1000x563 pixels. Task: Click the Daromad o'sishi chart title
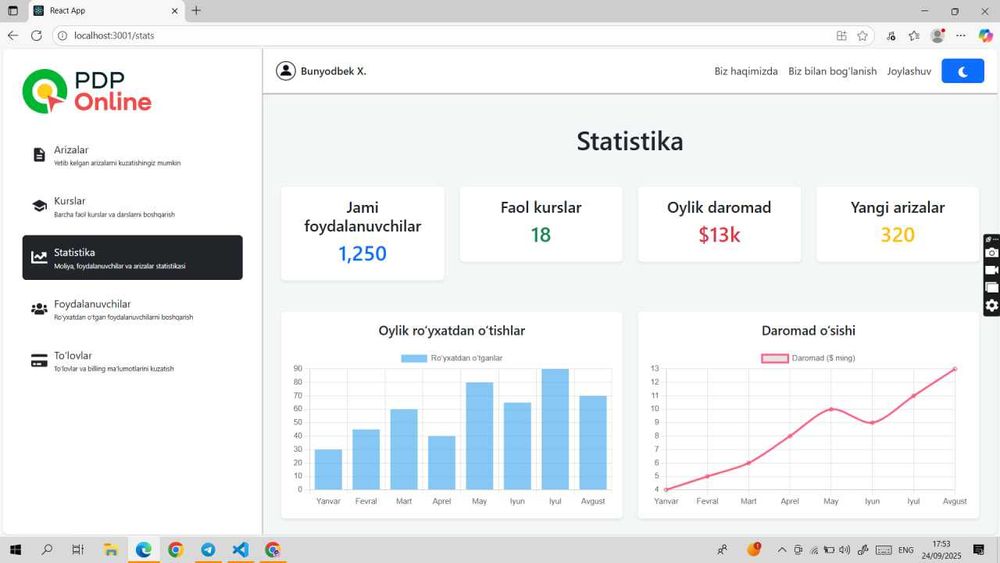tap(808, 331)
